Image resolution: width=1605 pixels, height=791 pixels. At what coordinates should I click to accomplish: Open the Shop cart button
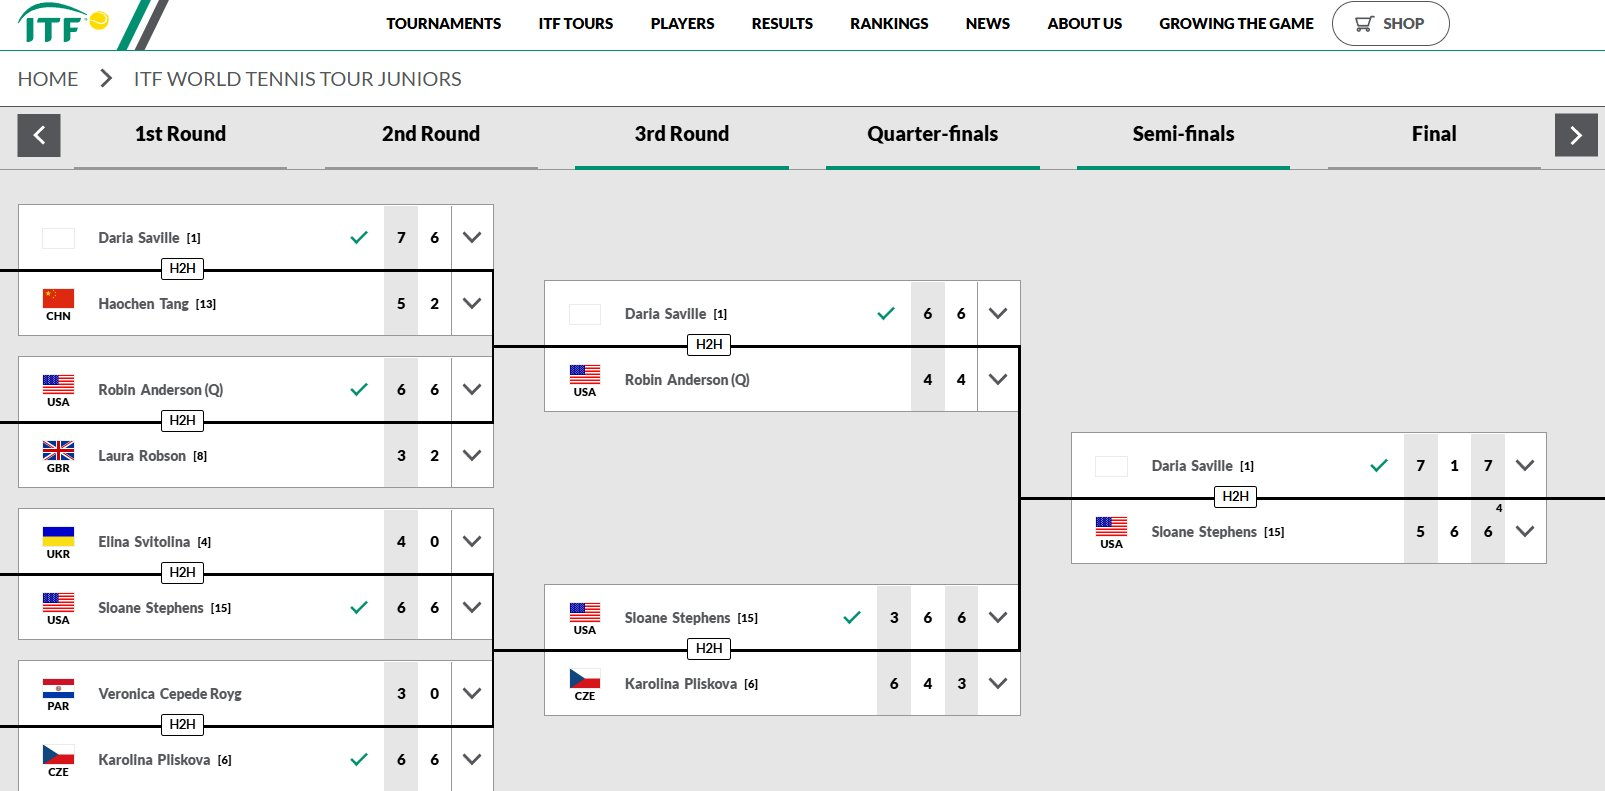click(x=1390, y=23)
